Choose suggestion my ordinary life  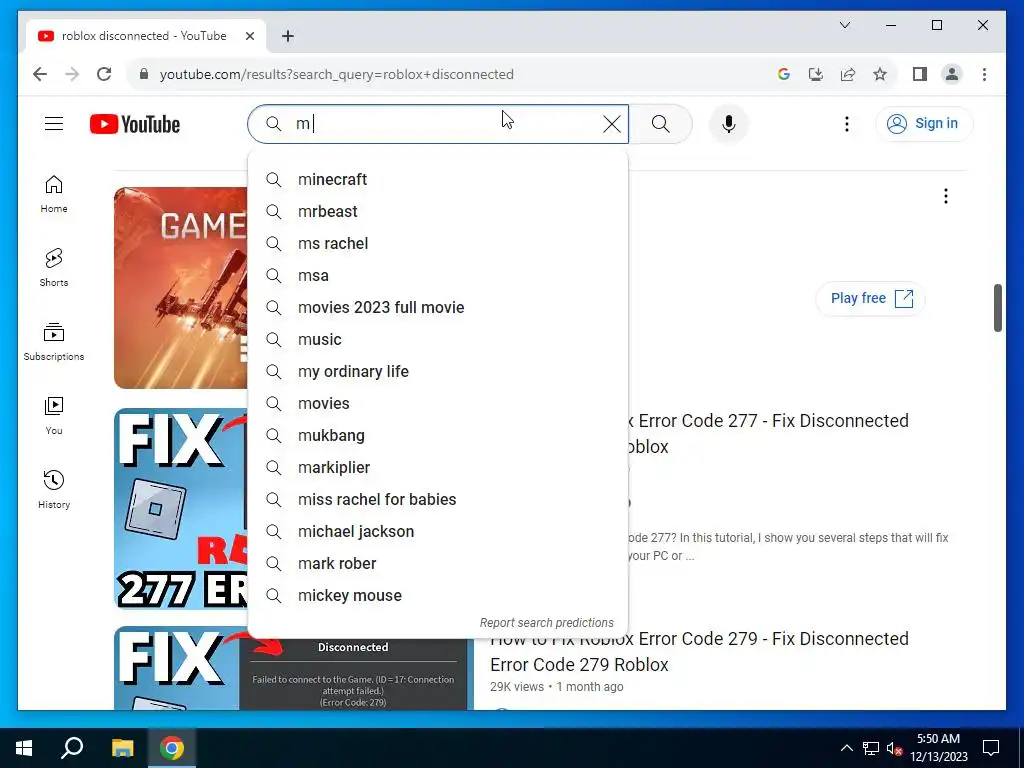pos(438,372)
